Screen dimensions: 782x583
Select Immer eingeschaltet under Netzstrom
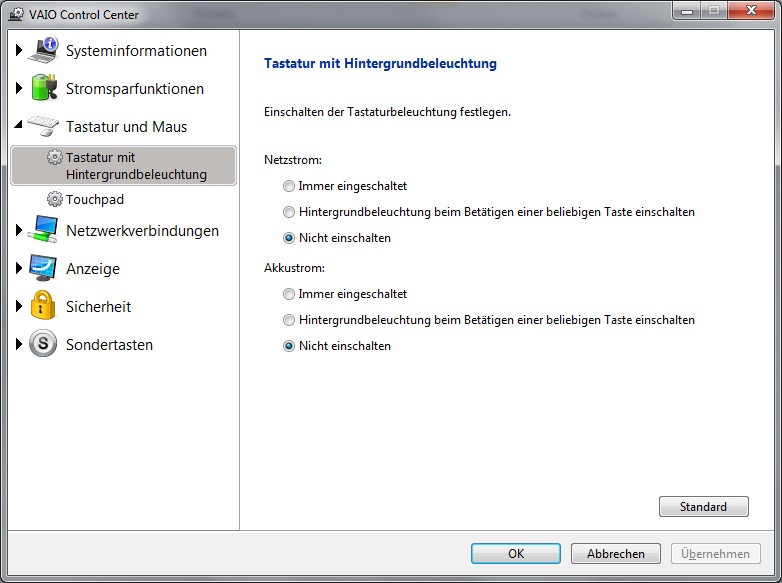coord(289,186)
